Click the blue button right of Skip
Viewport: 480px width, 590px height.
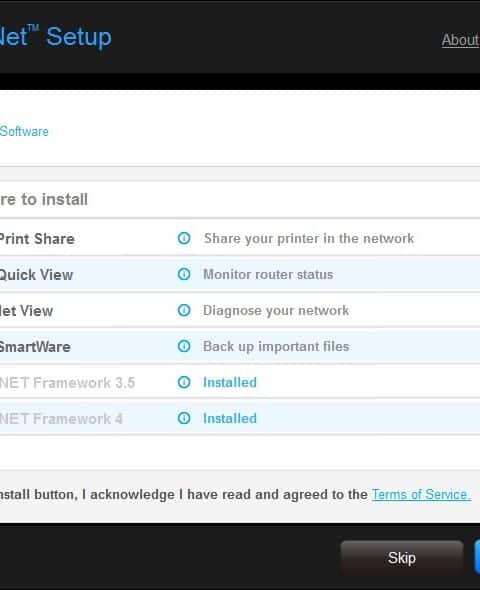click(477, 558)
